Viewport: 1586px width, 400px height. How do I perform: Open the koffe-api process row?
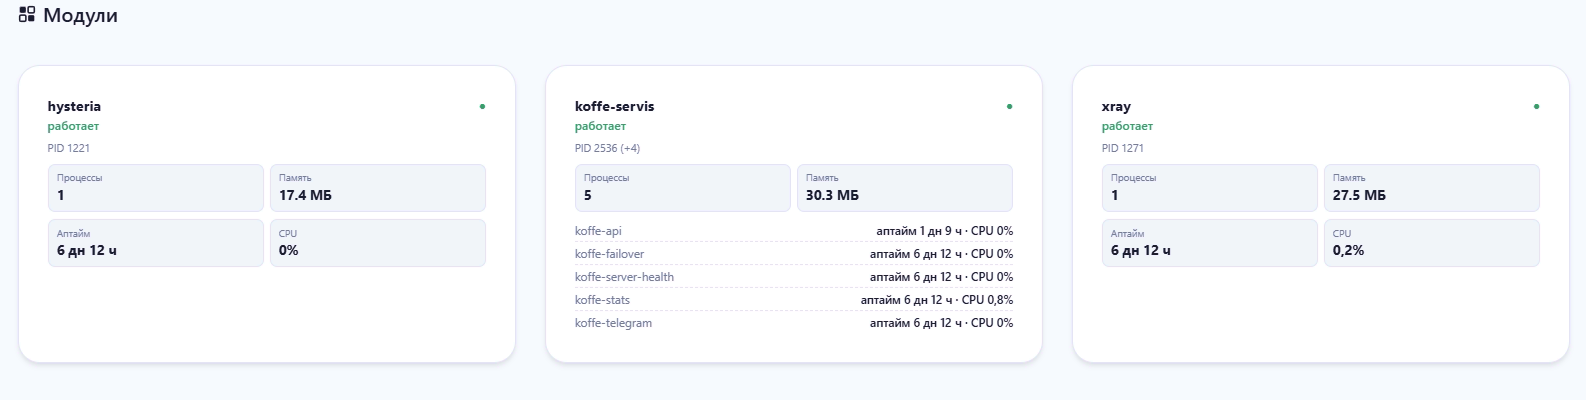[794, 231]
